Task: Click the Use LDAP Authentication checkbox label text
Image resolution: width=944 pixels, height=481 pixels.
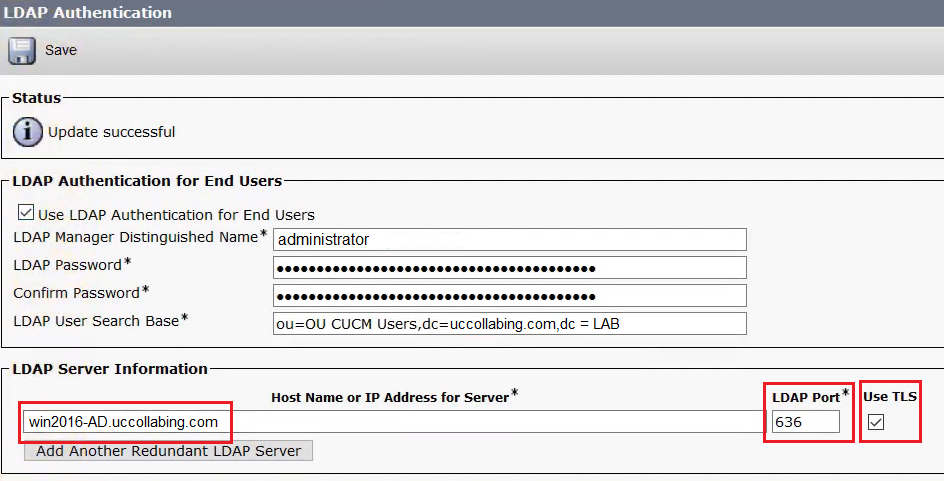Action: 176,215
